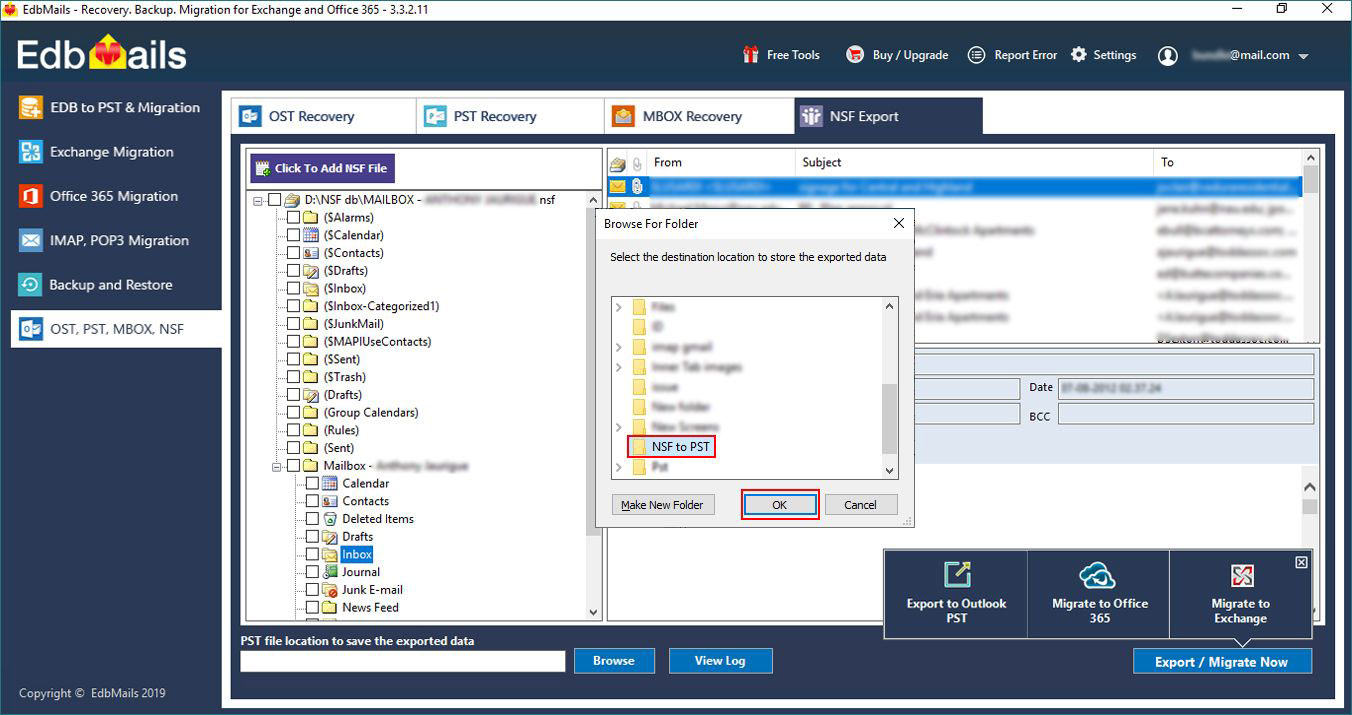Click the PST file location input field
This screenshot has width=1352, height=715.
point(403,661)
